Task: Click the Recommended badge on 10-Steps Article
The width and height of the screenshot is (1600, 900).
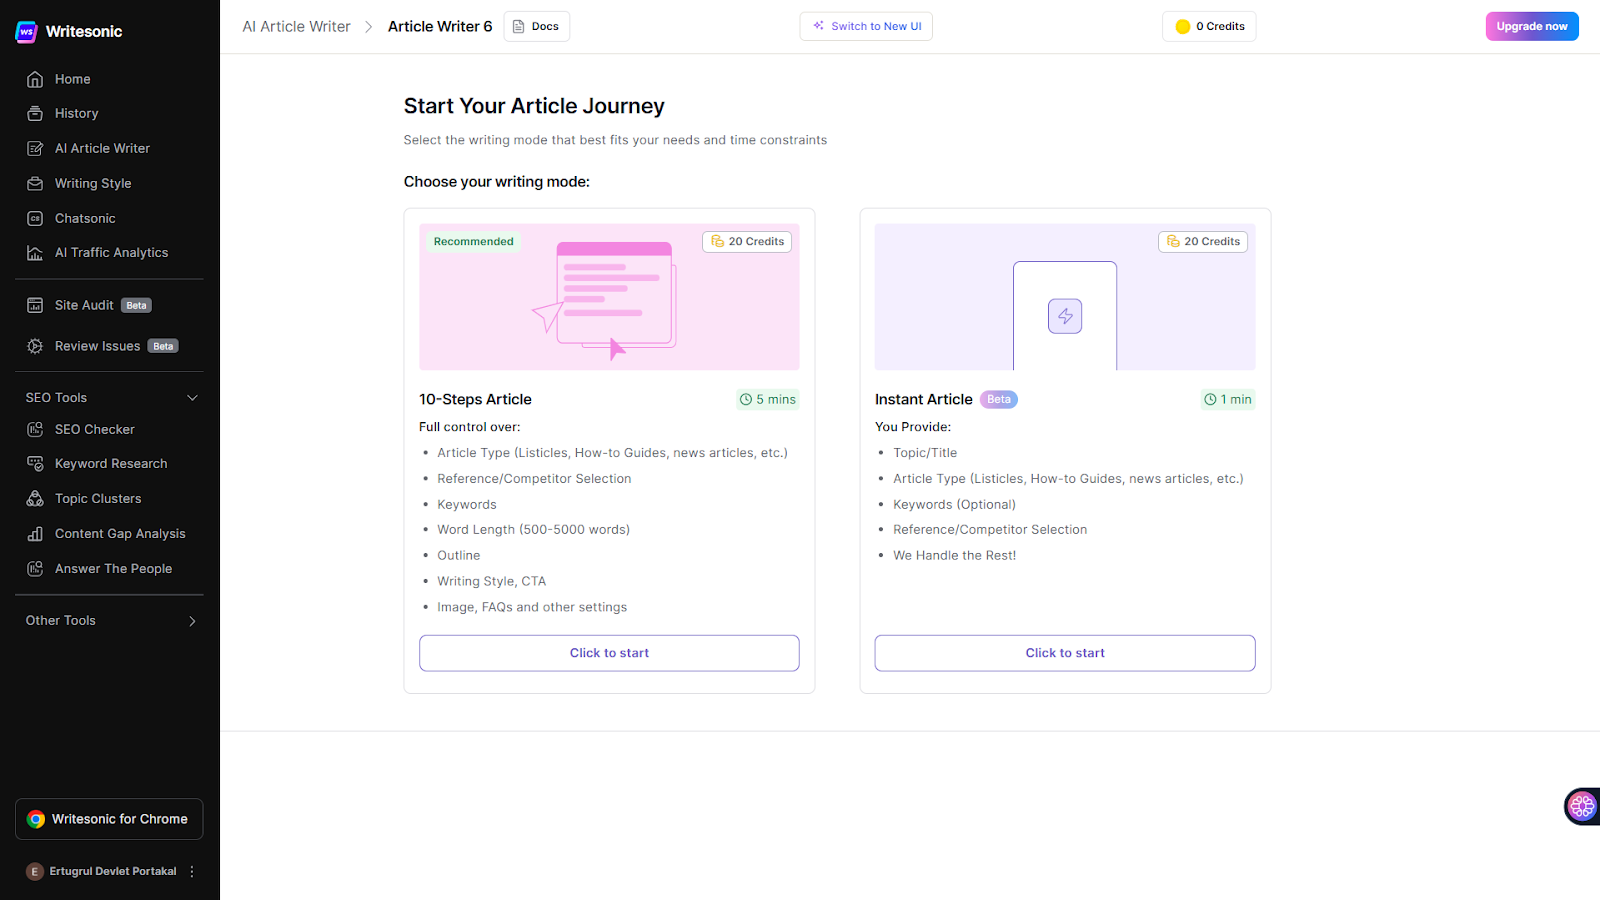Action: [473, 242]
